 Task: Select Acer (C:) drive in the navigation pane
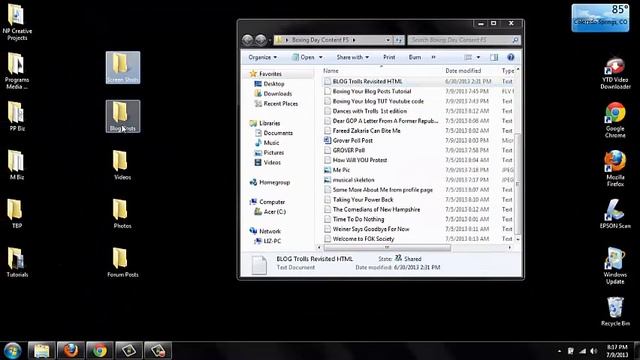270,212
